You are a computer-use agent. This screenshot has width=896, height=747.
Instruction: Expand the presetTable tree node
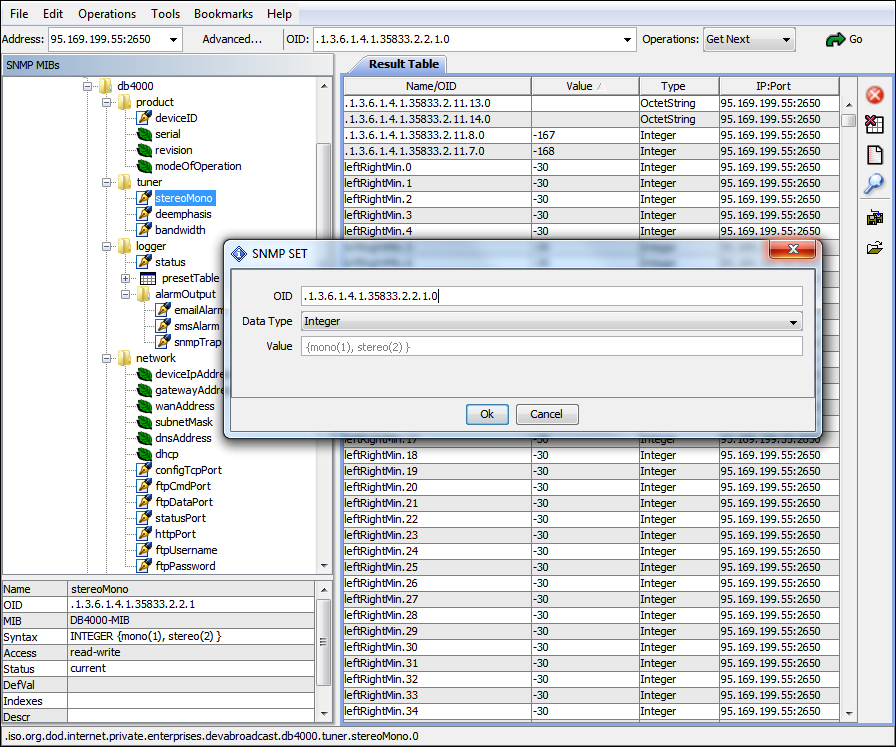pos(126,278)
